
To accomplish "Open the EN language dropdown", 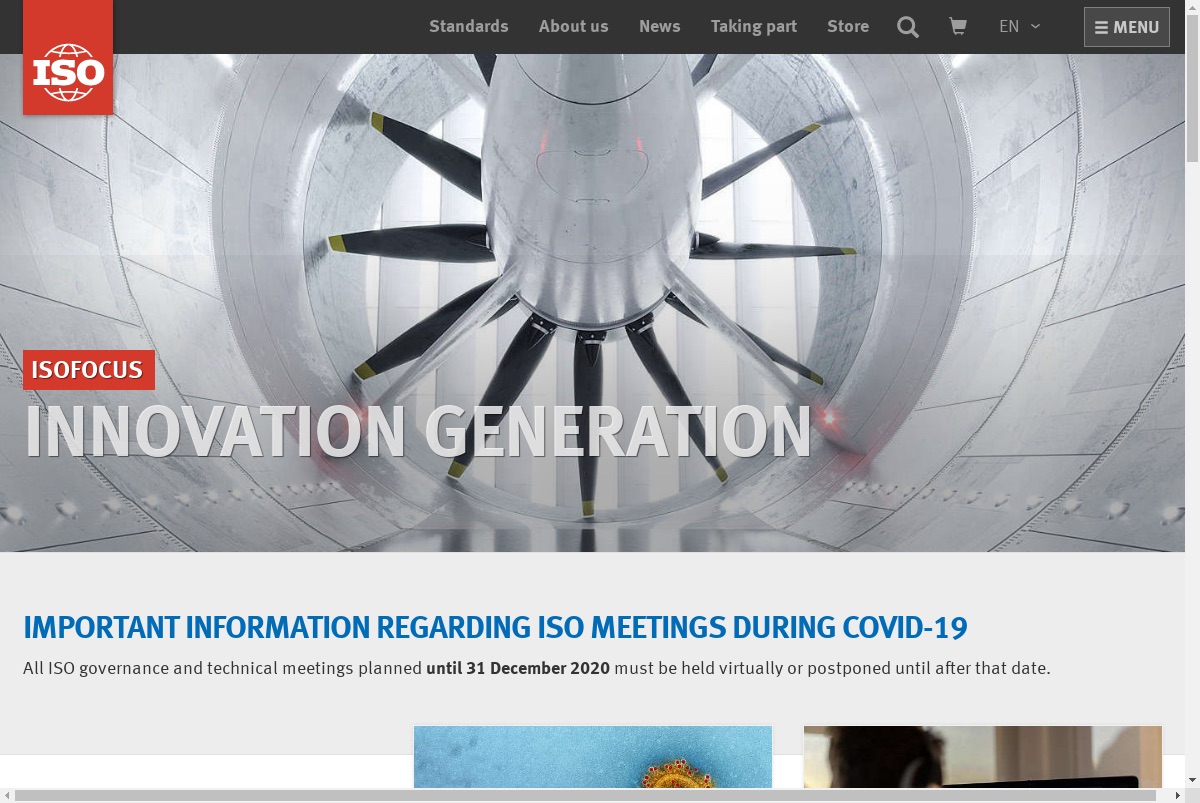I will [x=1020, y=26].
